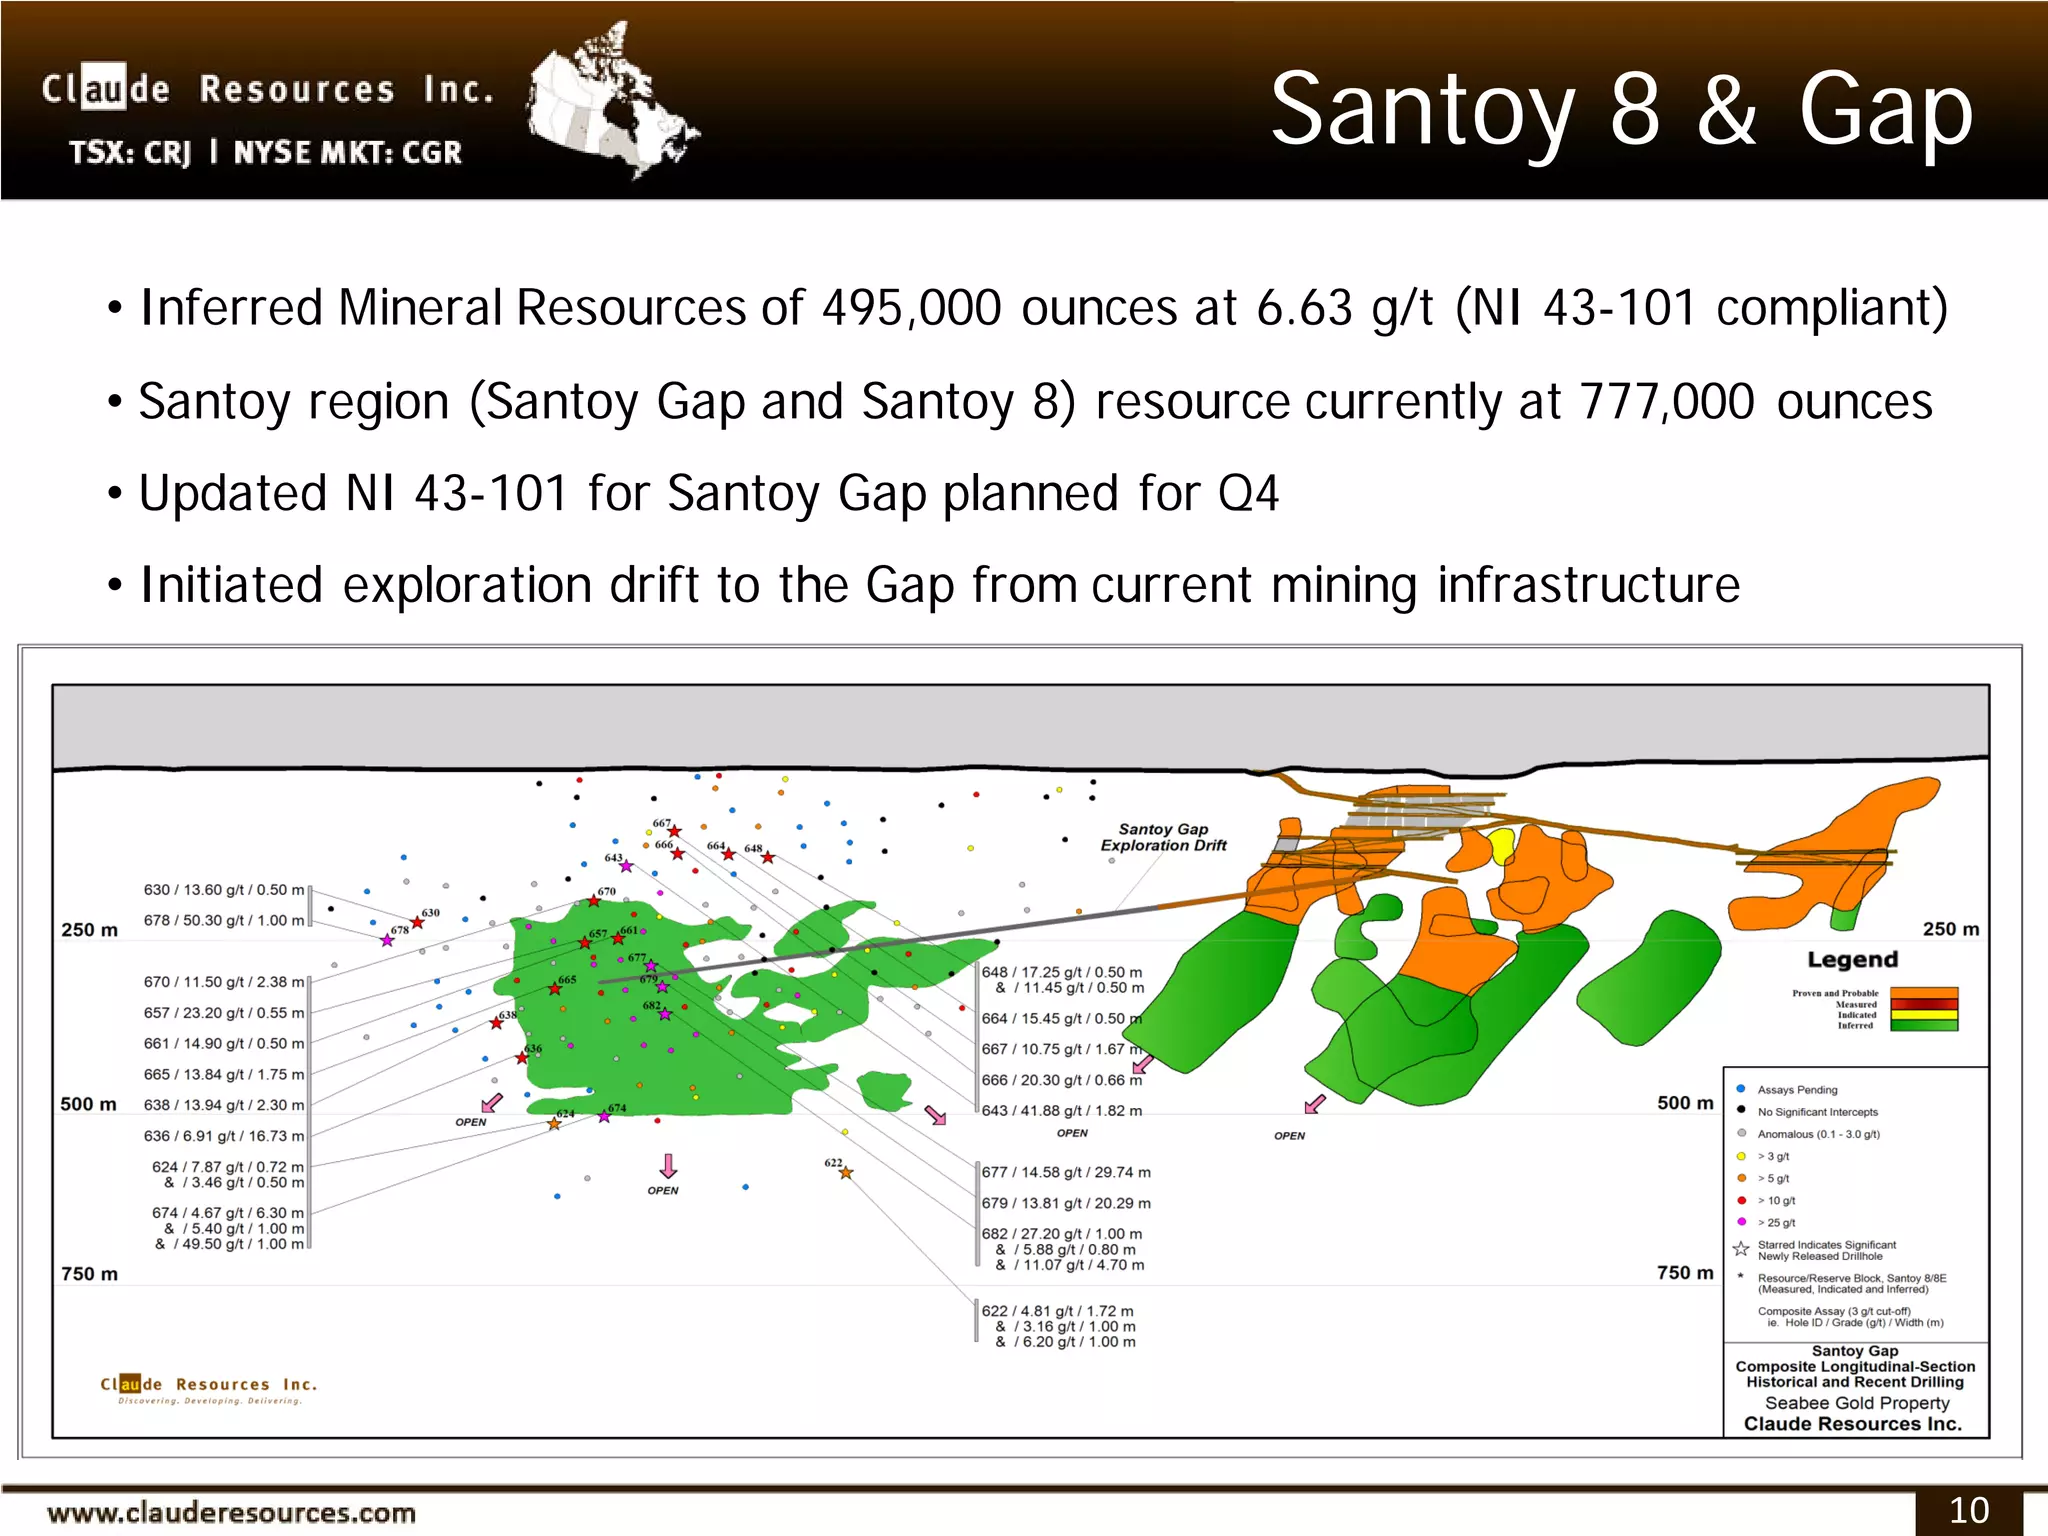Click the red star marker labeled 630
This screenshot has width=2048, height=1536.
coord(418,922)
